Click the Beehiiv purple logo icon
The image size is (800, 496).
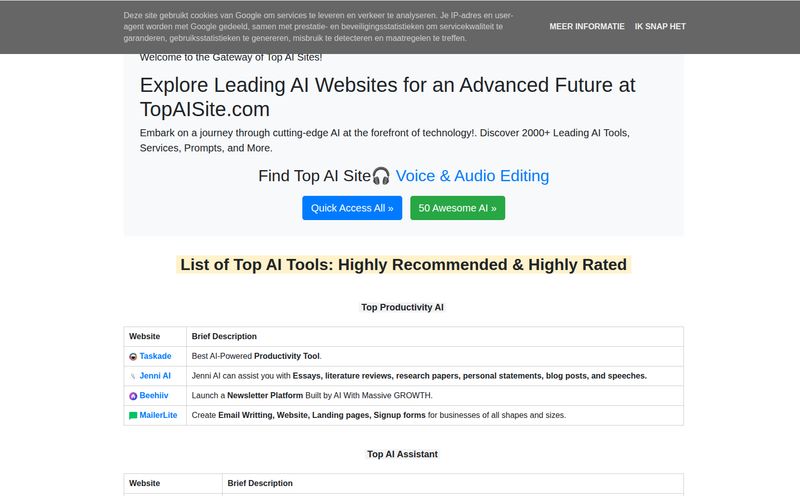pos(133,396)
